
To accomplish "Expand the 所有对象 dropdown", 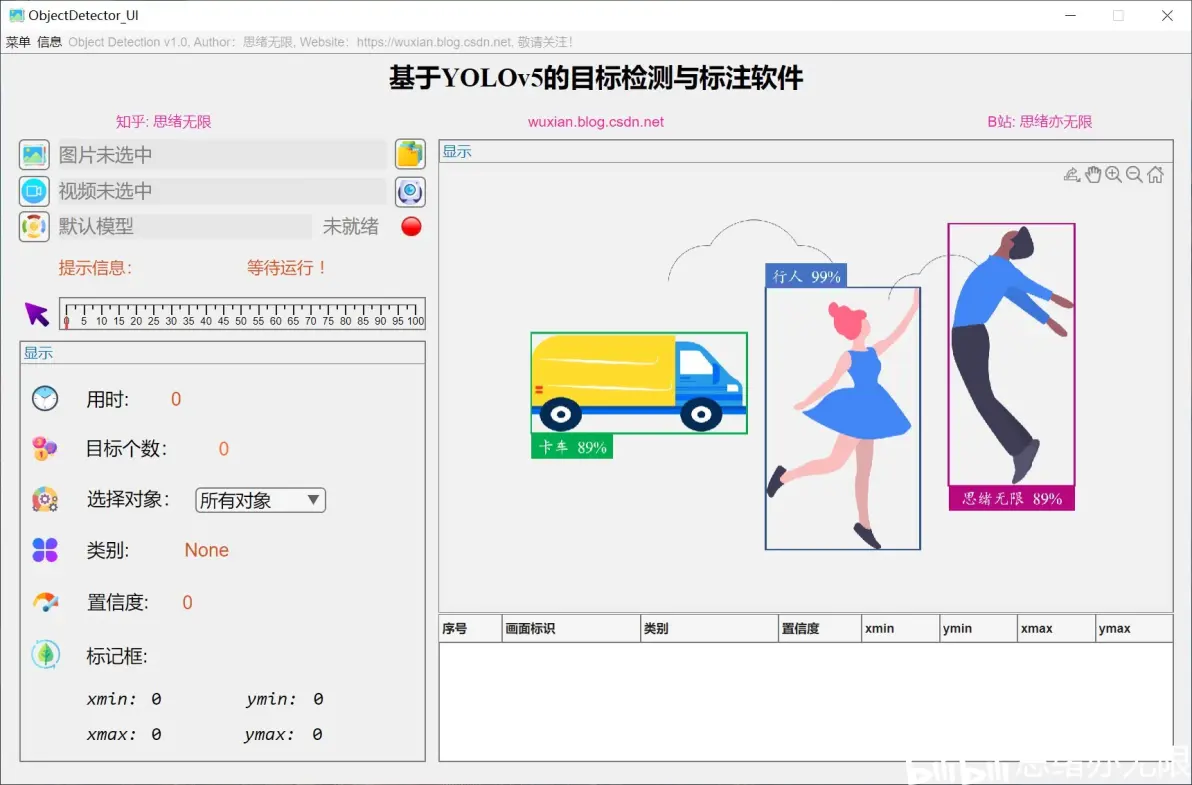I will coord(260,500).
